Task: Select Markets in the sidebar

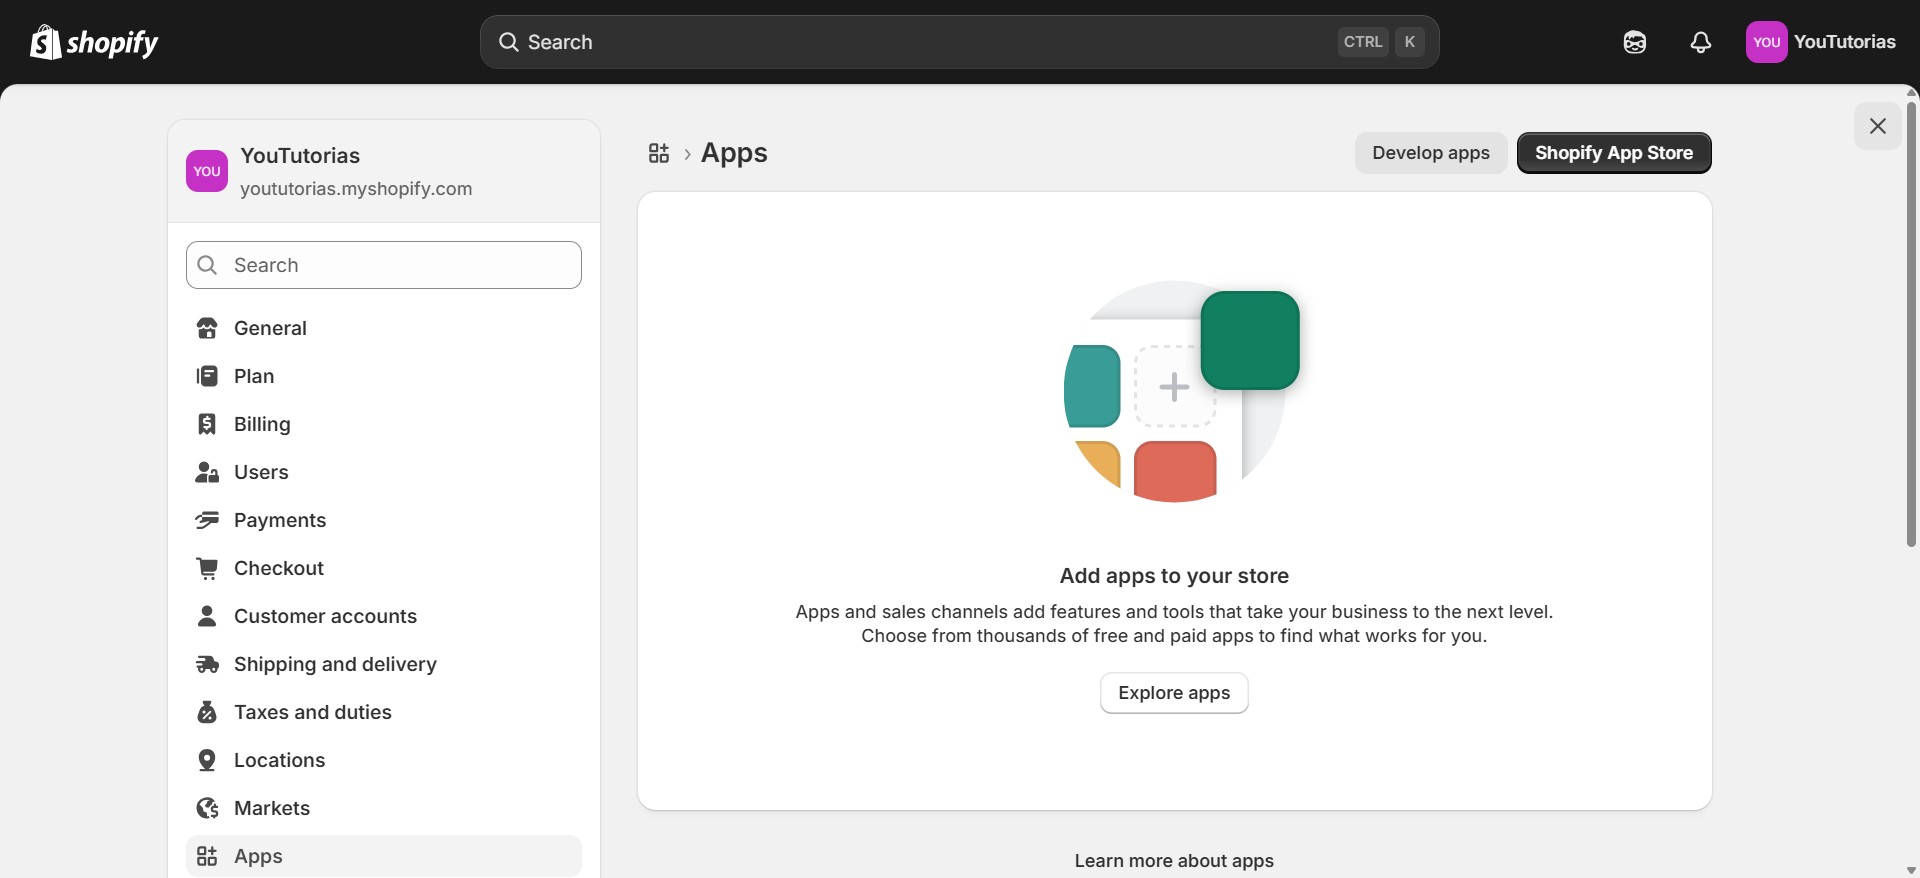Action: click(384, 808)
